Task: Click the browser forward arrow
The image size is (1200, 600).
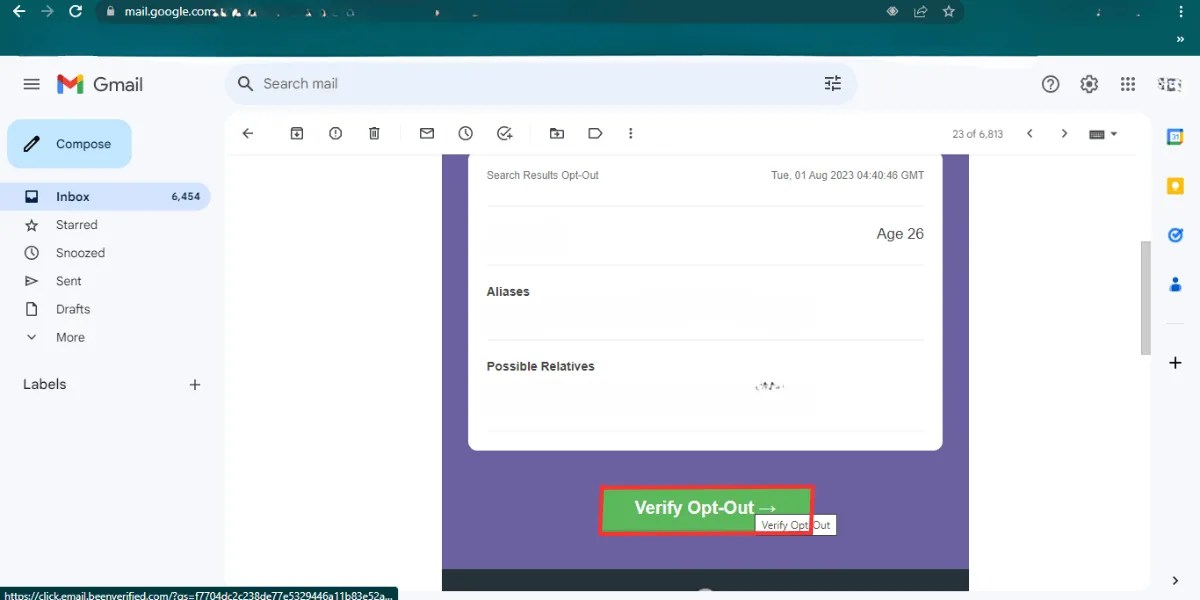Action: tap(47, 12)
